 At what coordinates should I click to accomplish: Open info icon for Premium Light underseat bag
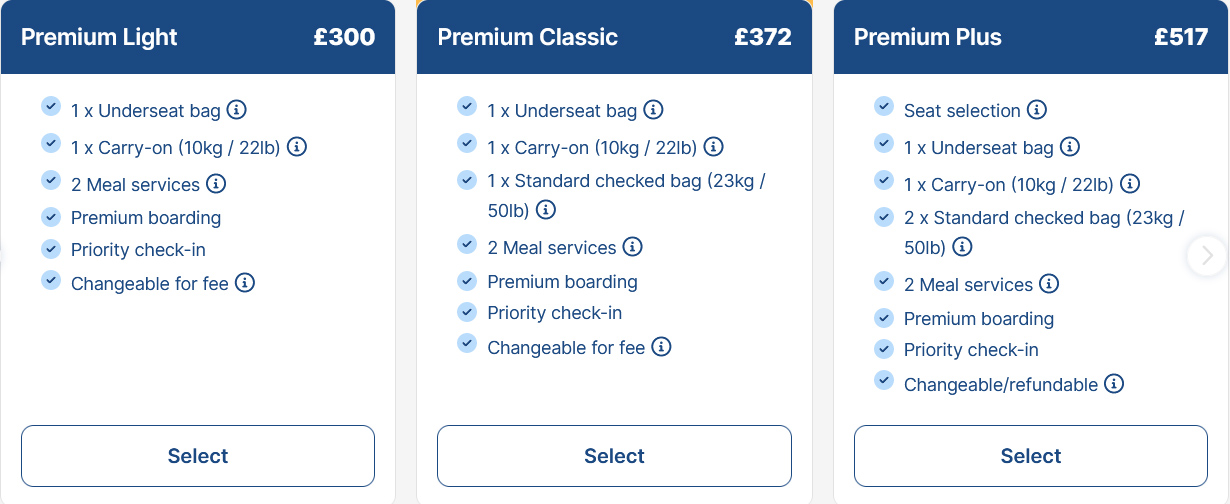[x=237, y=110]
